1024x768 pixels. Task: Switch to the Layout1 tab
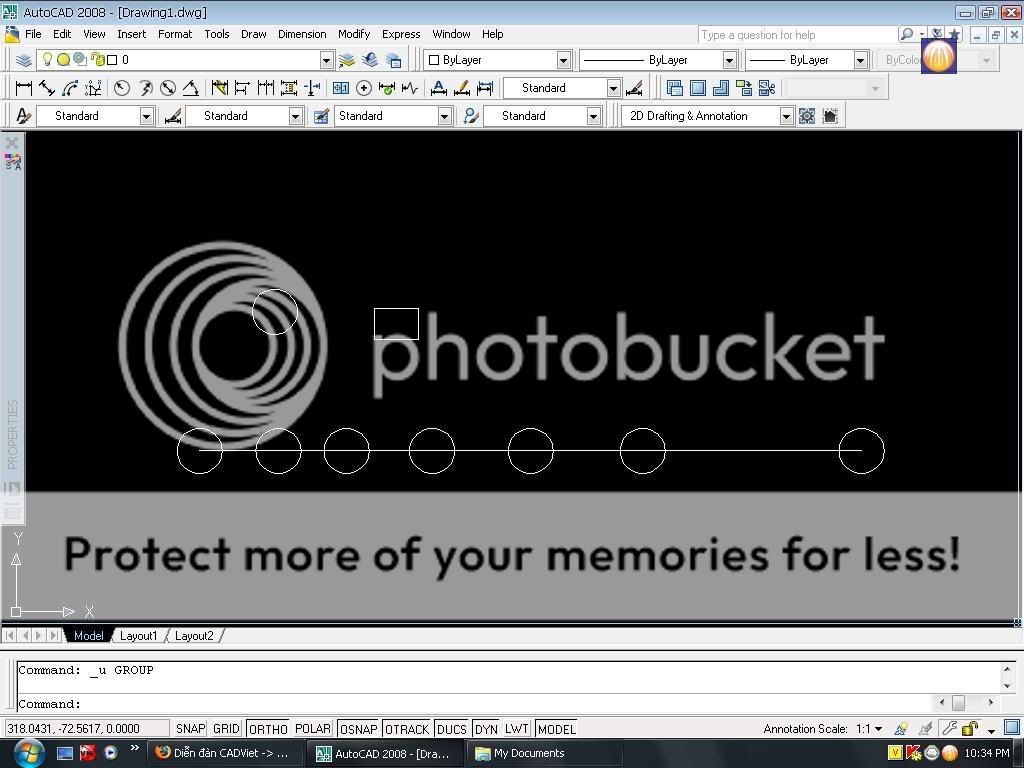click(x=138, y=635)
